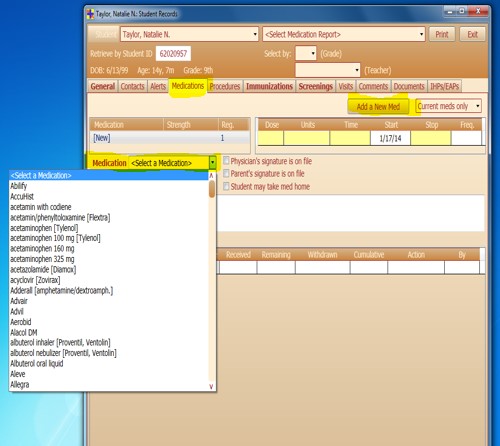
Task: Choose Advair from medication list
Action: point(109,301)
